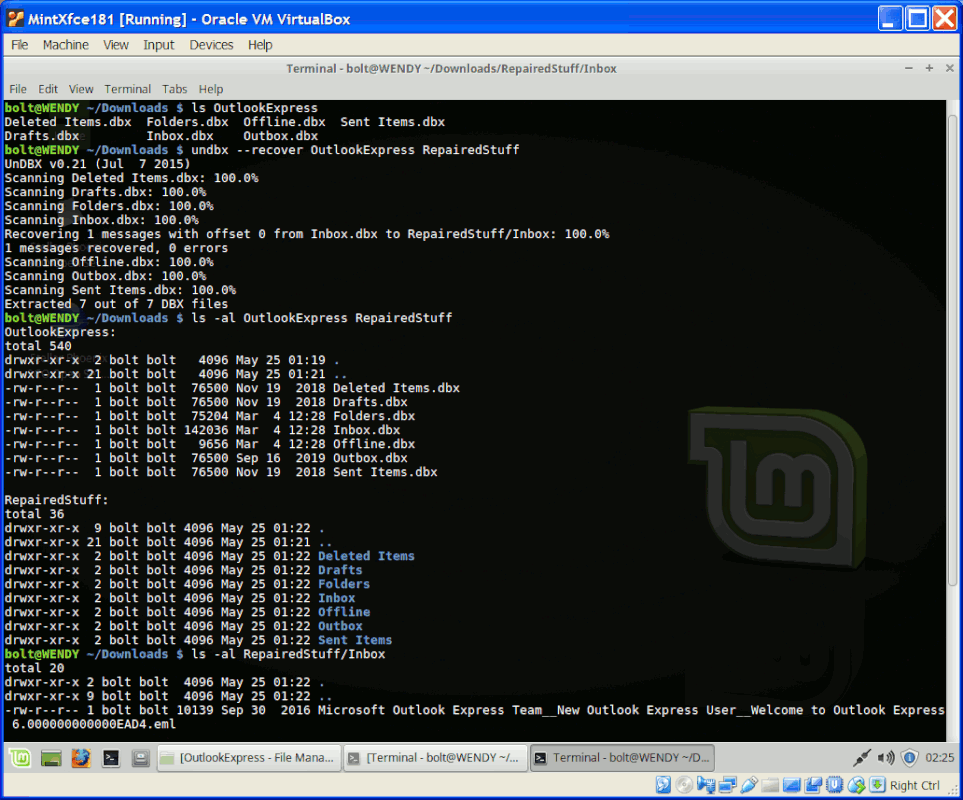Click the terminal window title text

tap(451, 69)
